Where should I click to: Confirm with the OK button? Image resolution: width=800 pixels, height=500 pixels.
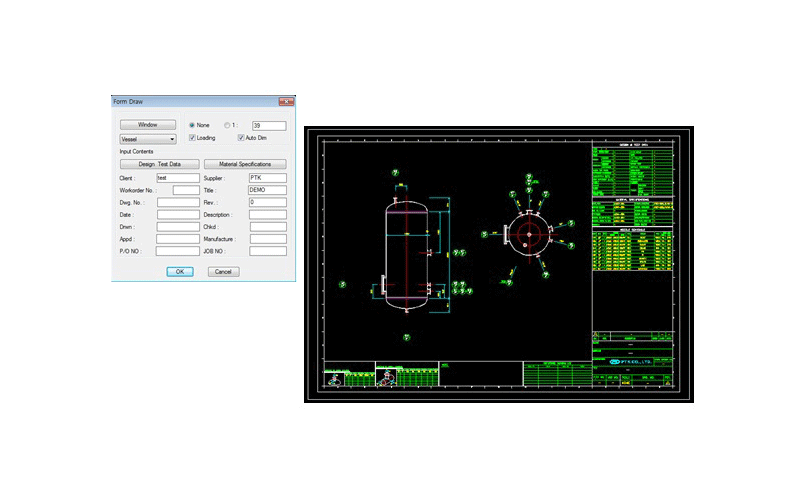pos(180,272)
